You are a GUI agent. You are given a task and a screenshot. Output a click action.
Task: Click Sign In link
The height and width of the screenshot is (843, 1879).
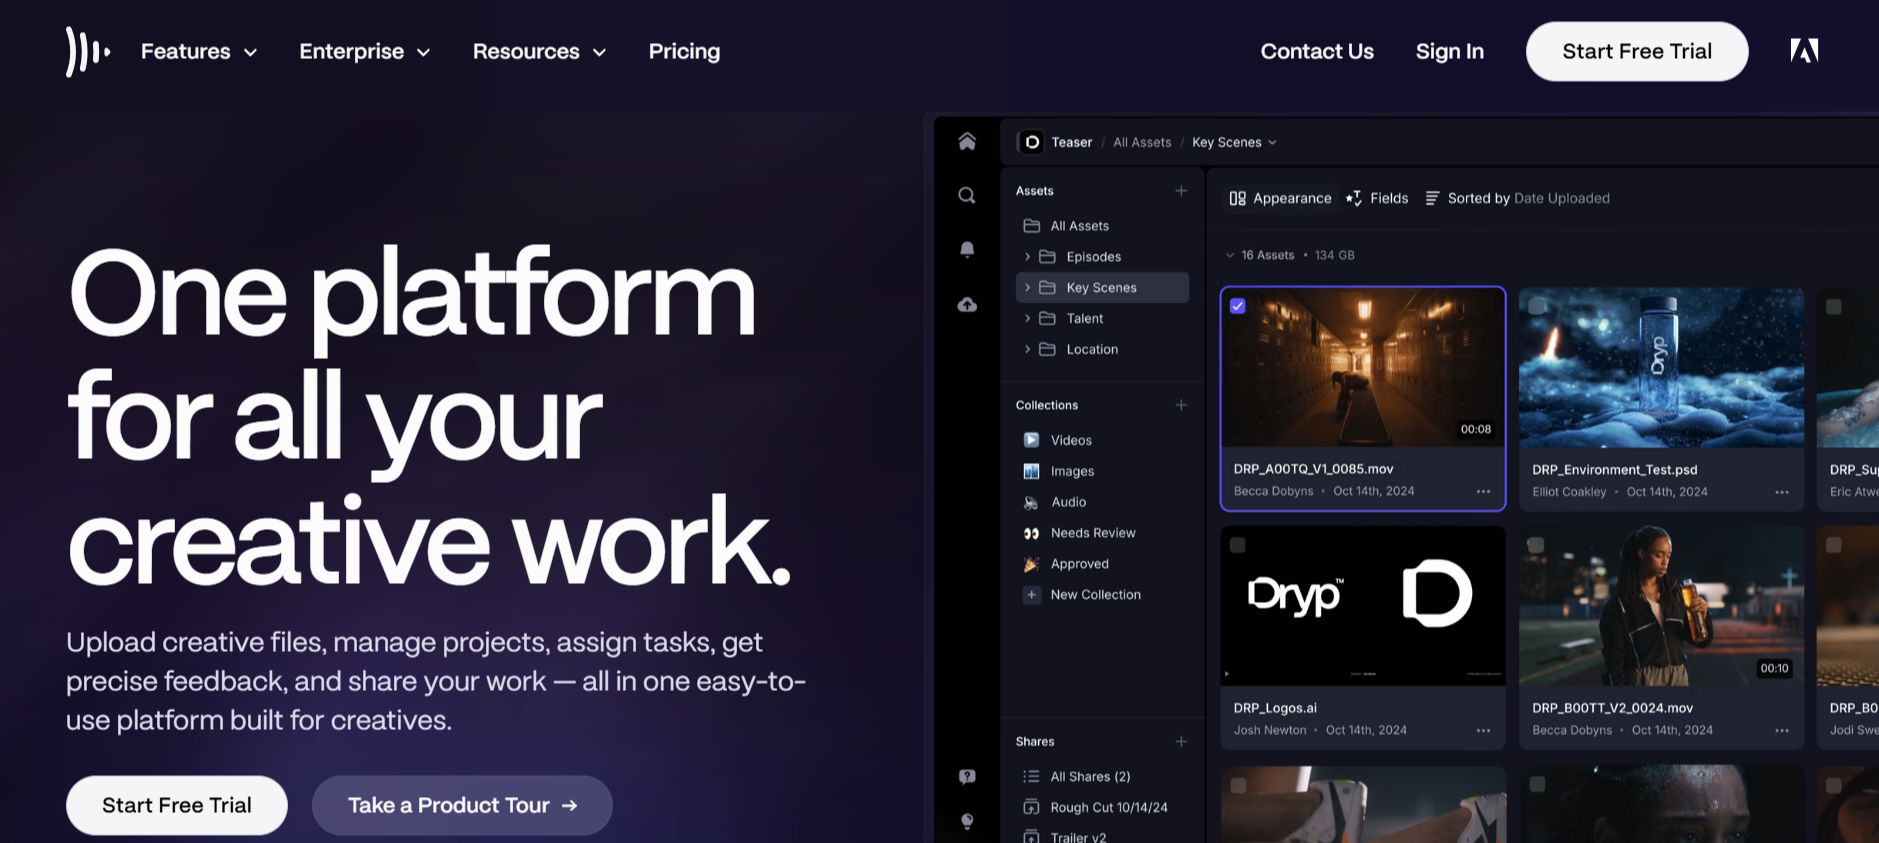[1449, 51]
